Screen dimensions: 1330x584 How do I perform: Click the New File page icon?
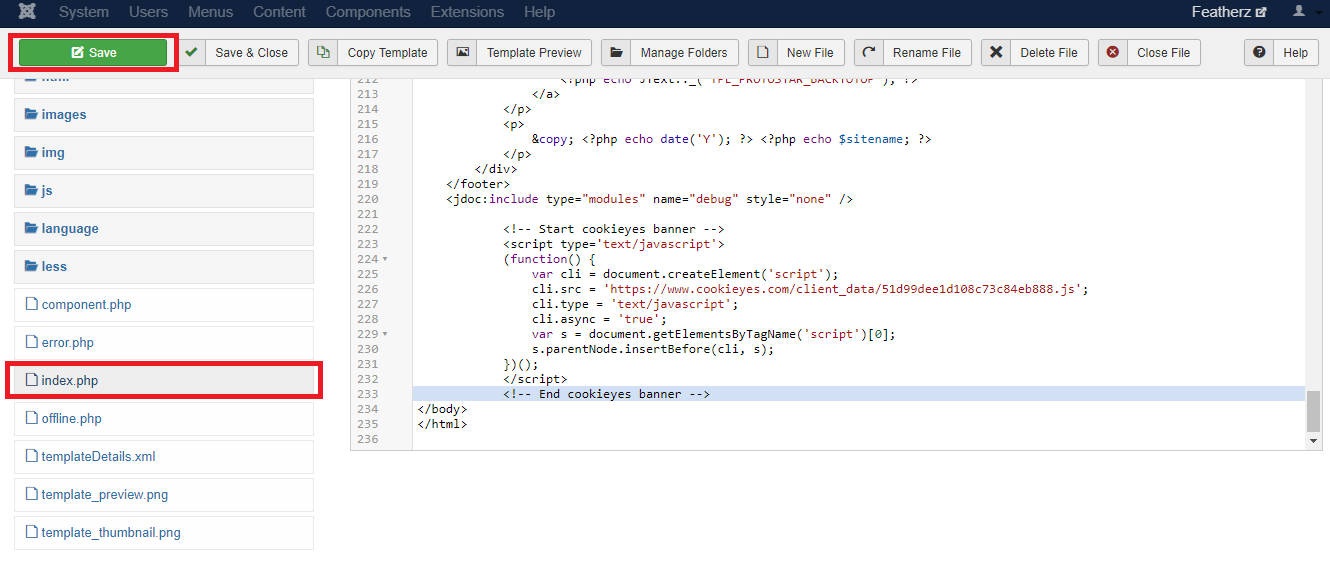pos(763,52)
